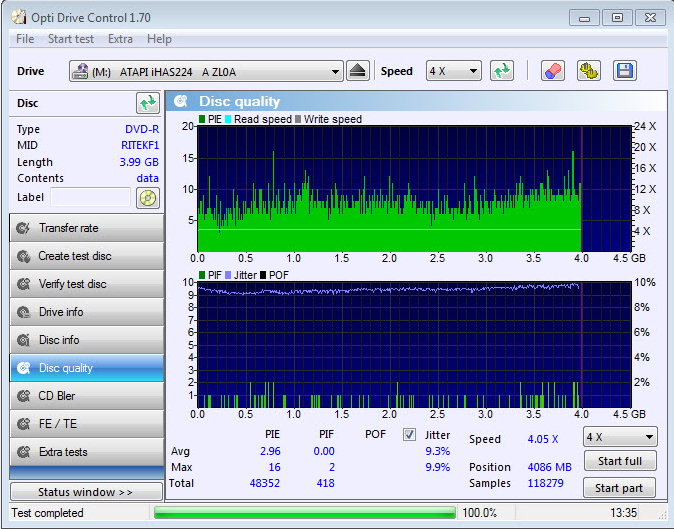Click the Test completed status text

(47, 513)
